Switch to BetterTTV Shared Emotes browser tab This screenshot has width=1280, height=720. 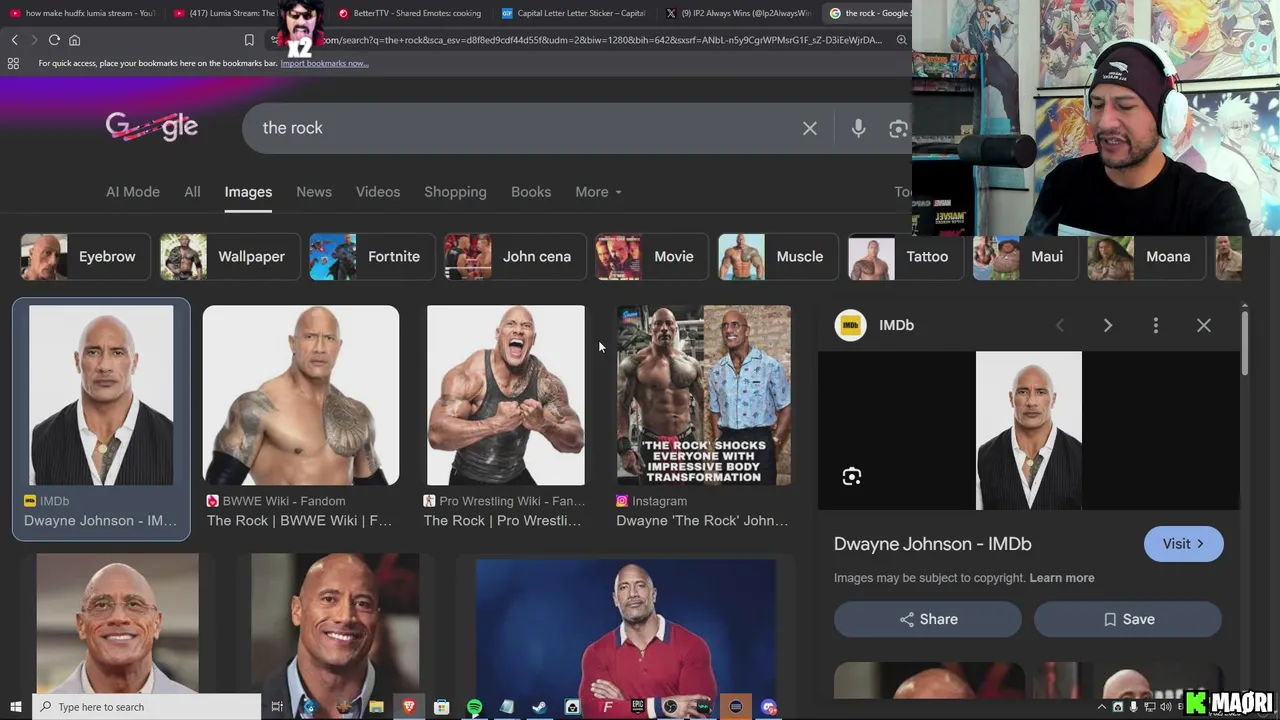(410, 13)
